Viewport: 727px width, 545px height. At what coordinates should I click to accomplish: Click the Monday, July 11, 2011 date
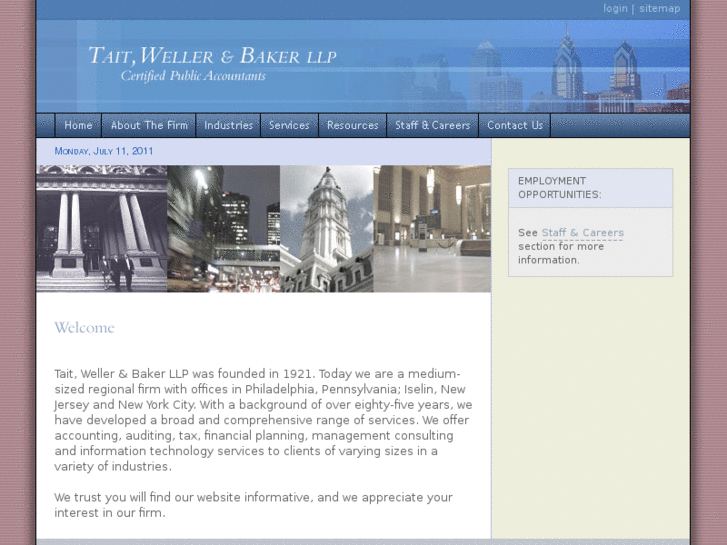point(104,151)
